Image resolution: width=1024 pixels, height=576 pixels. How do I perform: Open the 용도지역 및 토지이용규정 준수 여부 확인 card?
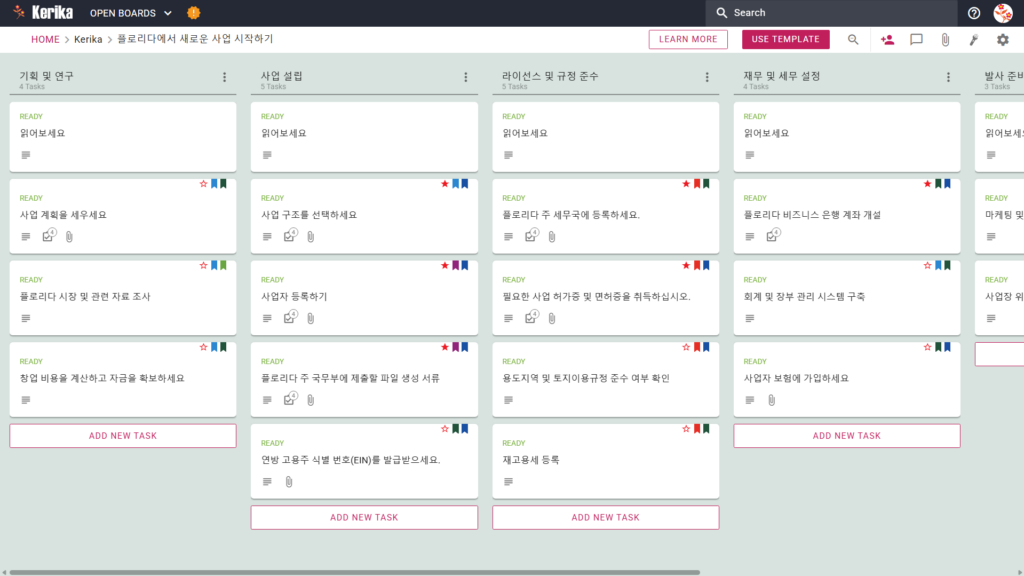click(x=605, y=379)
